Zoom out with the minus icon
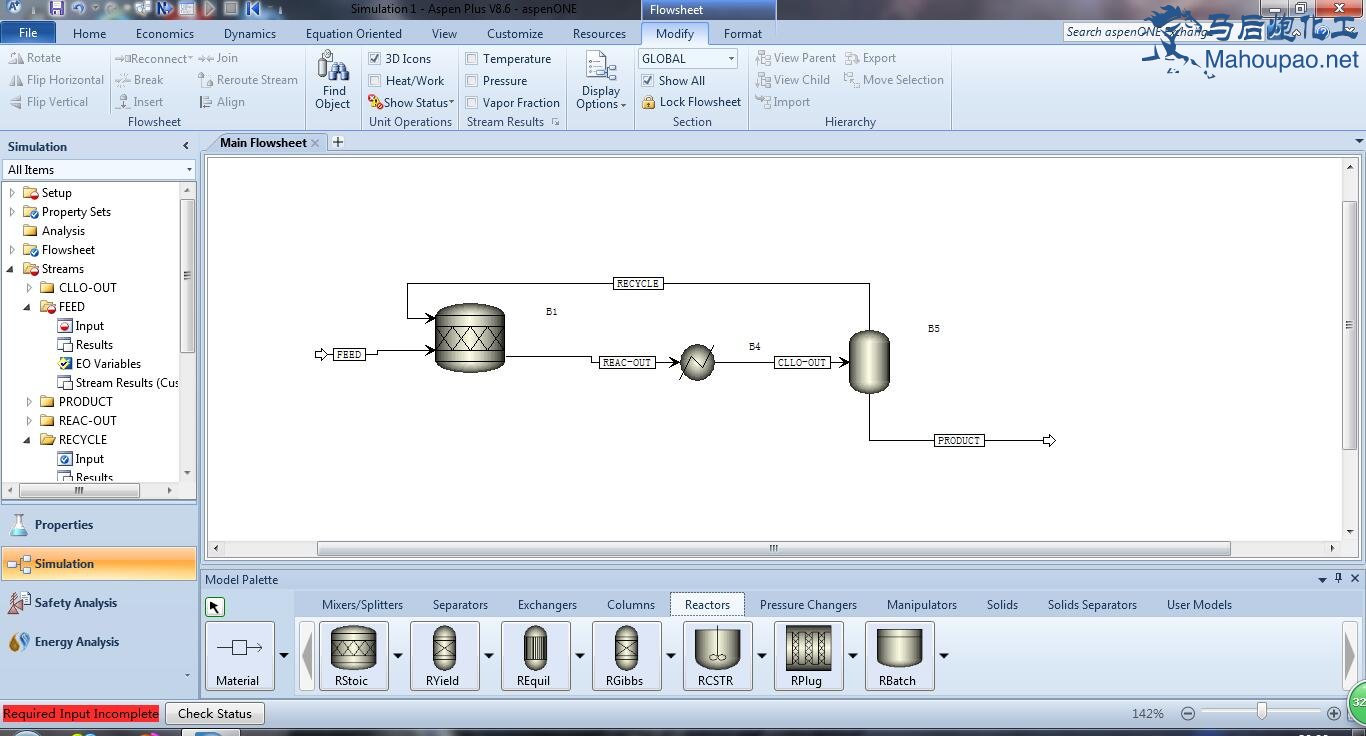 pyautogui.click(x=1188, y=713)
